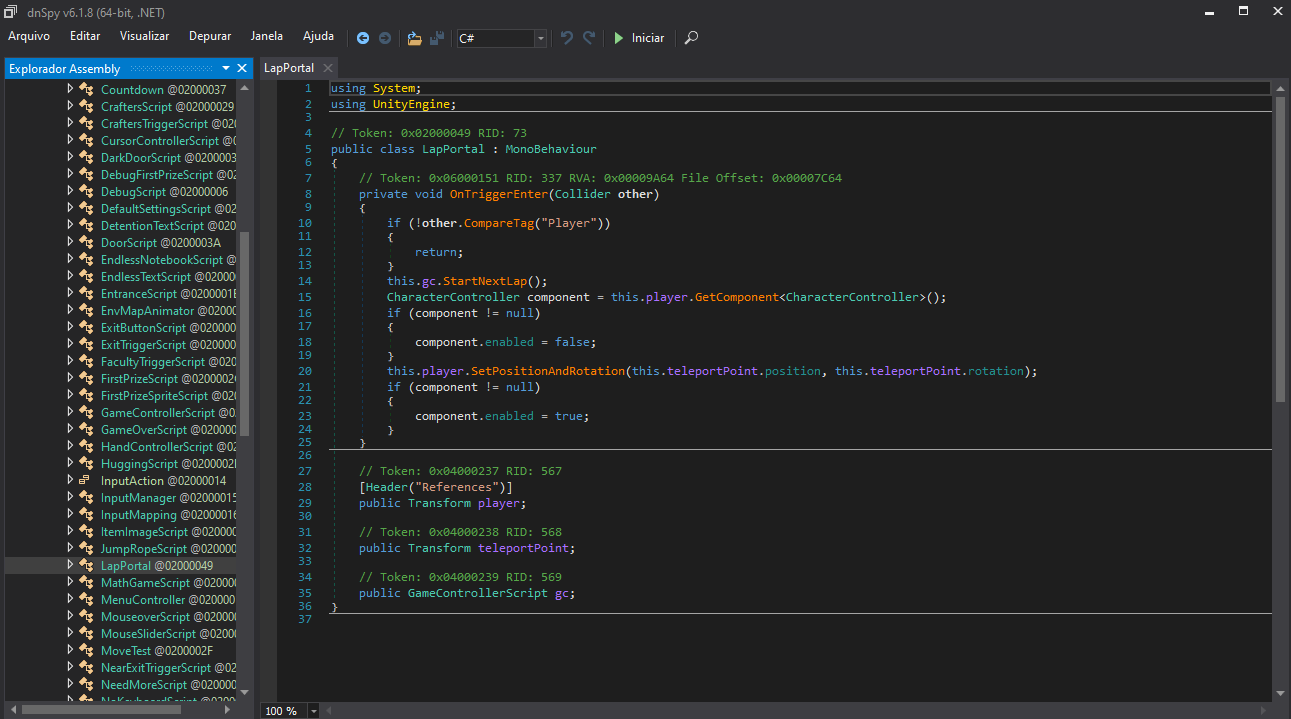Click the undo icon in toolbar
1291x719 pixels.
(x=567, y=38)
